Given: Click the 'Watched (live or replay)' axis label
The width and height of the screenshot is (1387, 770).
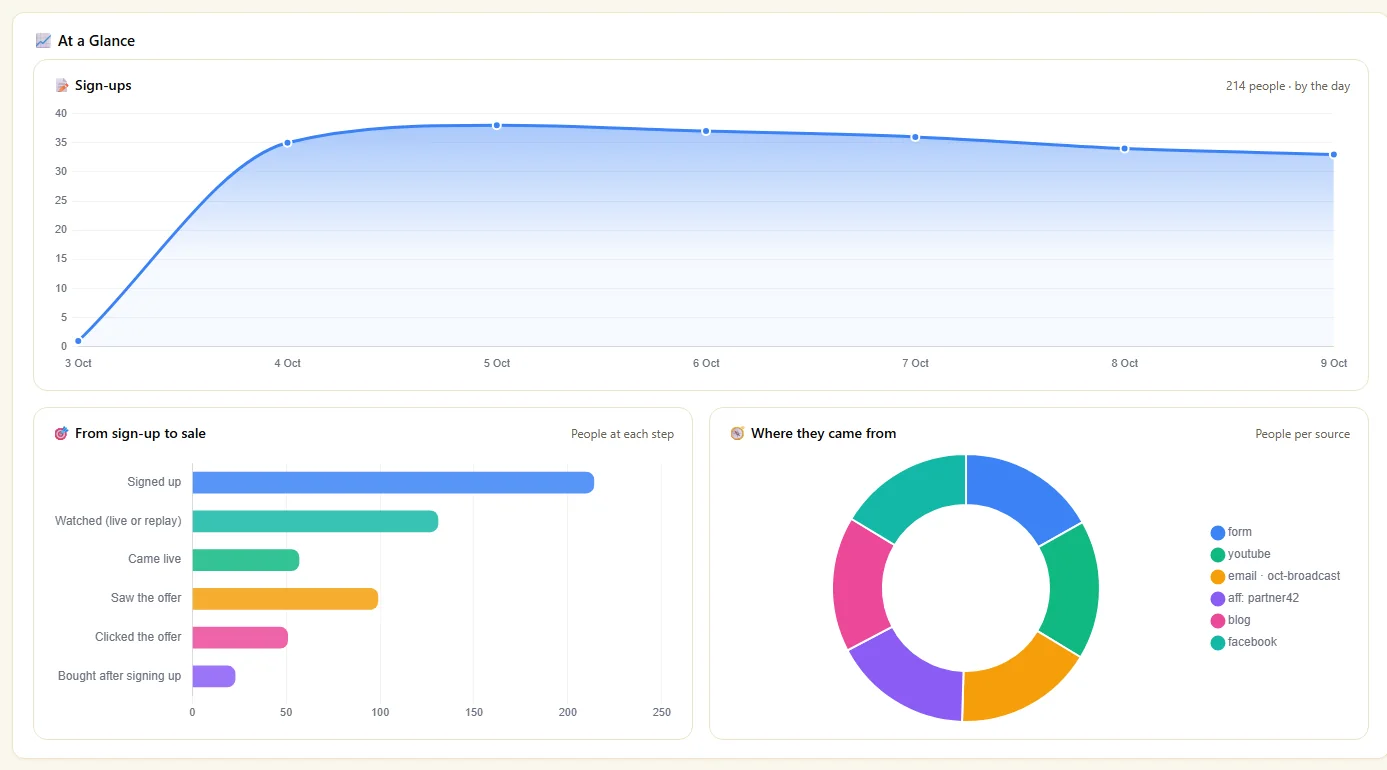Looking at the screenshot, I should coord(118,521).
